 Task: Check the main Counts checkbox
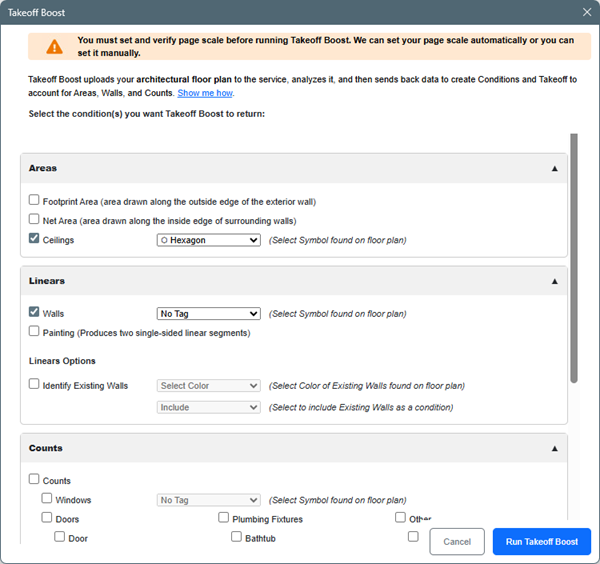point(34,479)
